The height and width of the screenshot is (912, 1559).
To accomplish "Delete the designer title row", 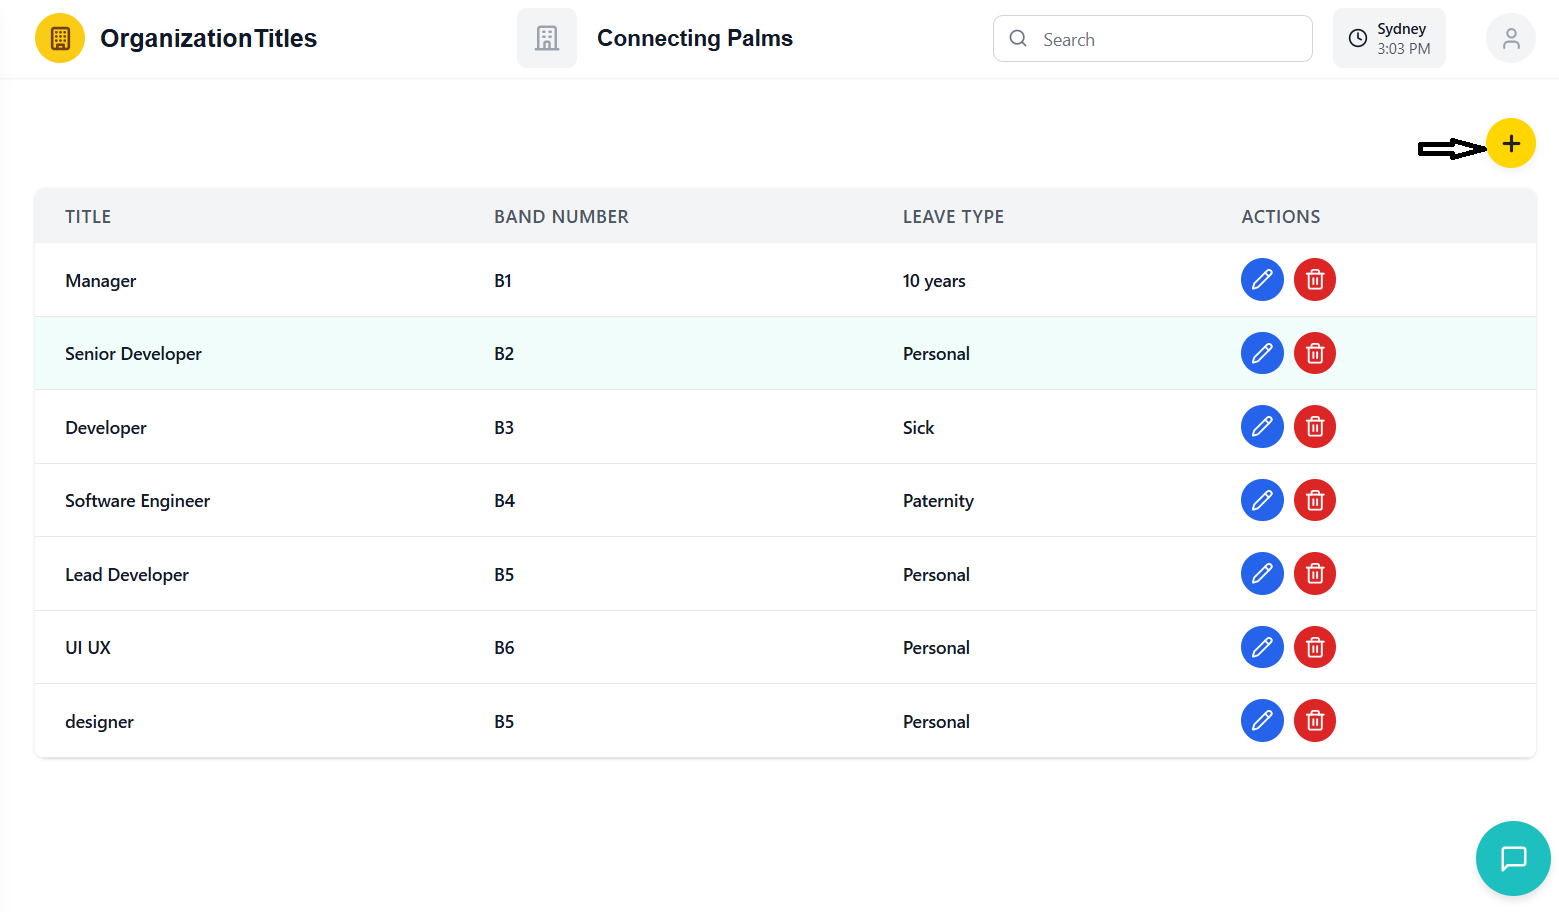I will click(1315, 721).
